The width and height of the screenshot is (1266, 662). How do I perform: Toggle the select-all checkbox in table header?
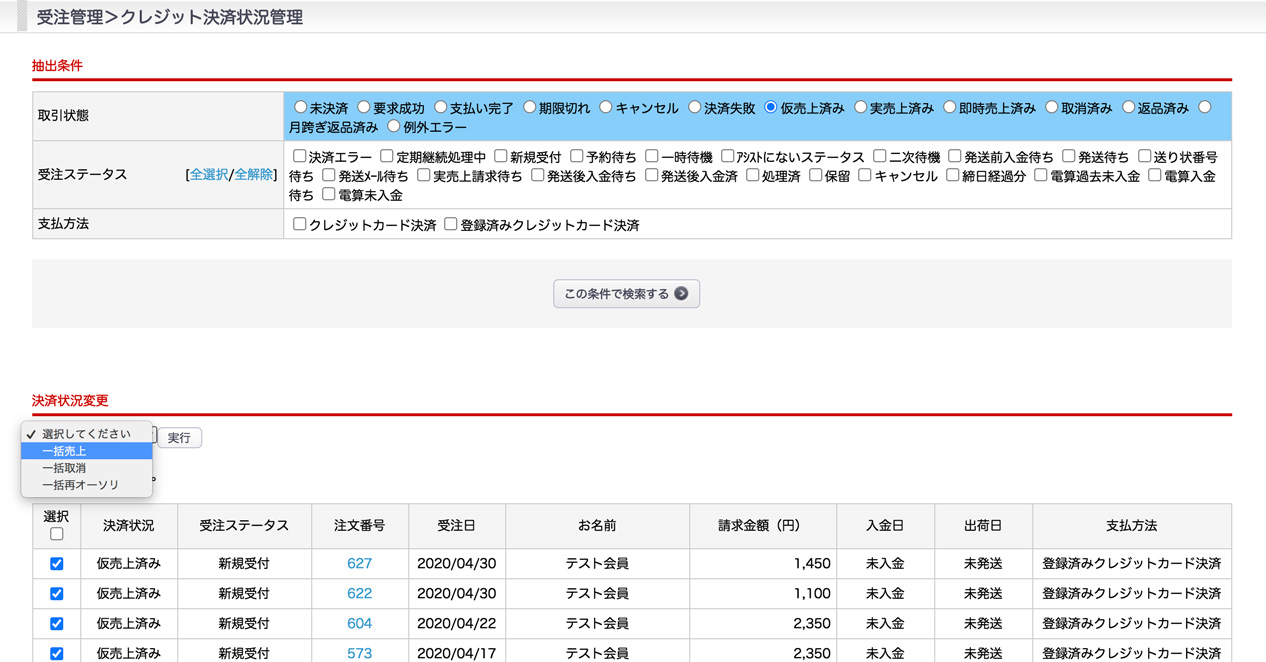pos(57,534)
